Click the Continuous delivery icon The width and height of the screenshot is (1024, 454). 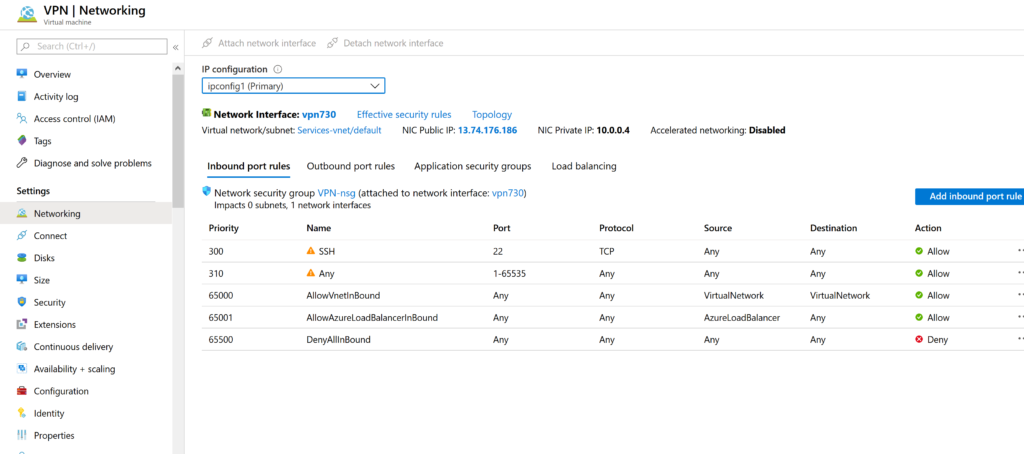coord(22,346)
